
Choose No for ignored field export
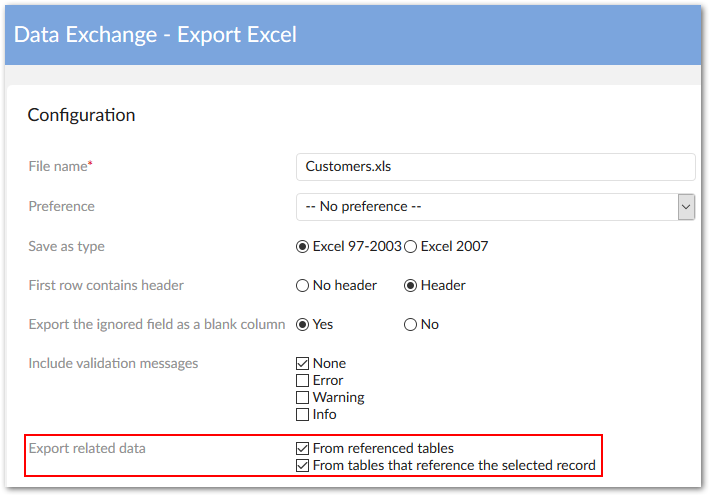410,324
